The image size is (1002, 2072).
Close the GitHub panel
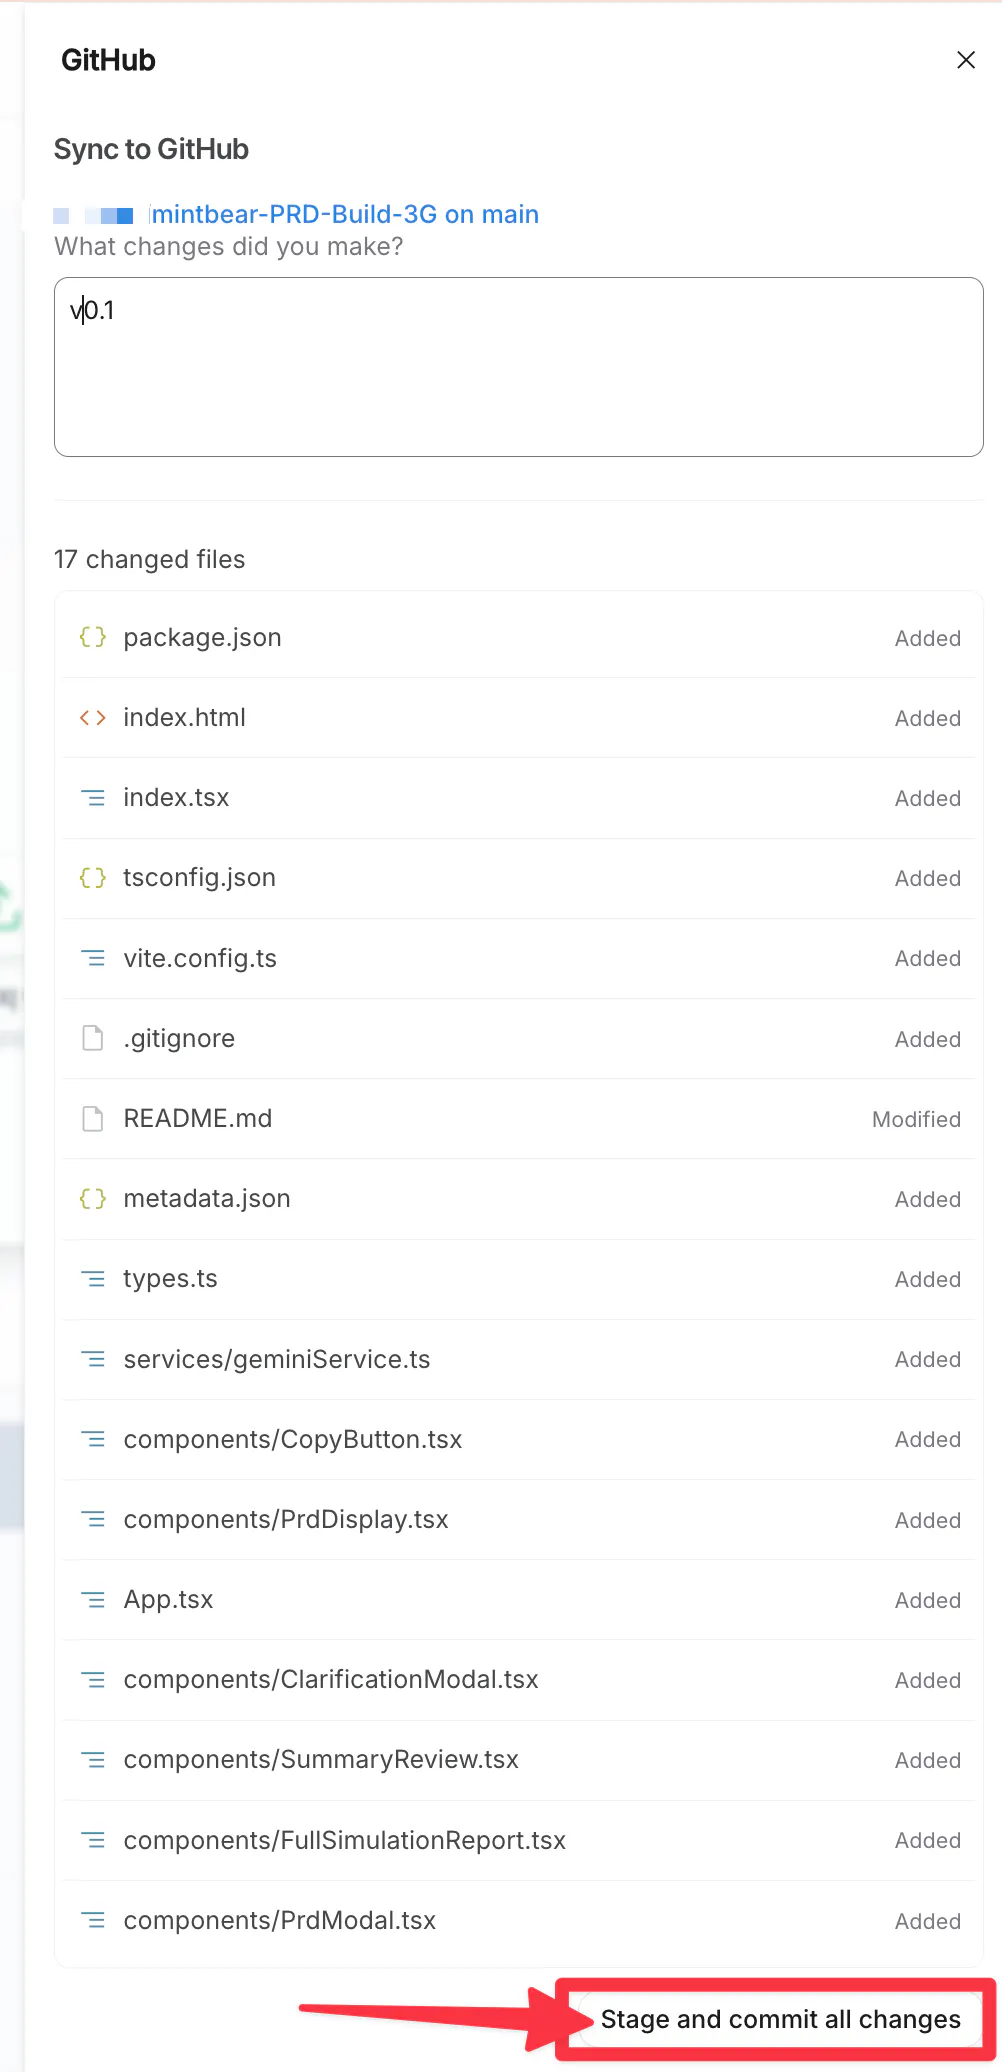(x=966, y=60)
